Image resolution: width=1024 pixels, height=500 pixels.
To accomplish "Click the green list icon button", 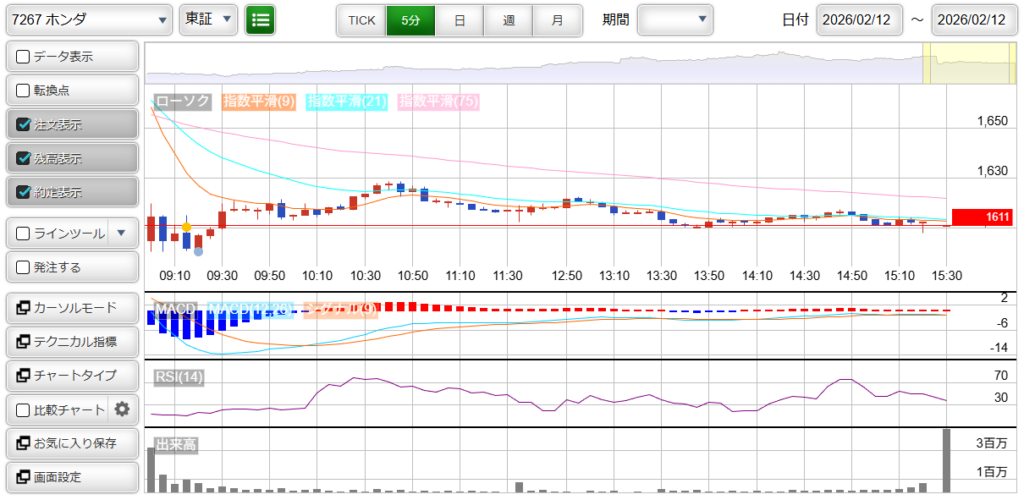I will tap(260, 19).
